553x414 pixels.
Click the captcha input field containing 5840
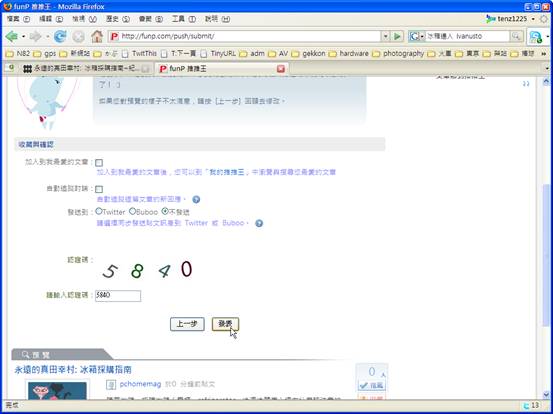pos(118,296)
